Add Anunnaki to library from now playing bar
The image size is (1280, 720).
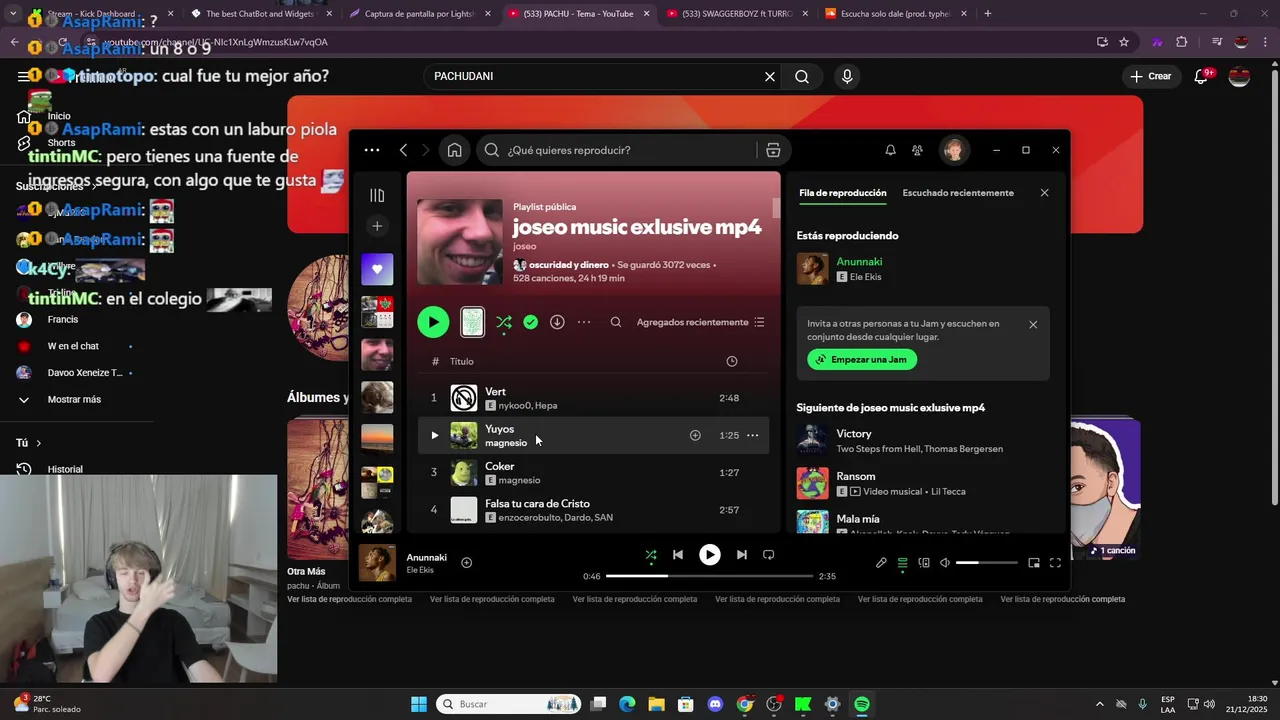pyautogui.click(x=466, y=563)
